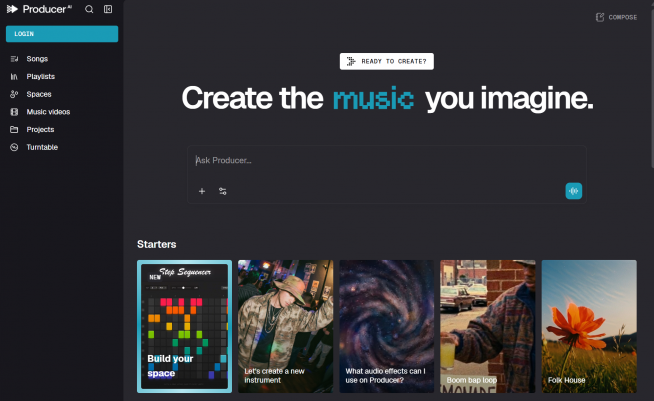Viewport: 654px width, 401px height.
Task: Choose the Folk House starter card
Action: point(589,326)
